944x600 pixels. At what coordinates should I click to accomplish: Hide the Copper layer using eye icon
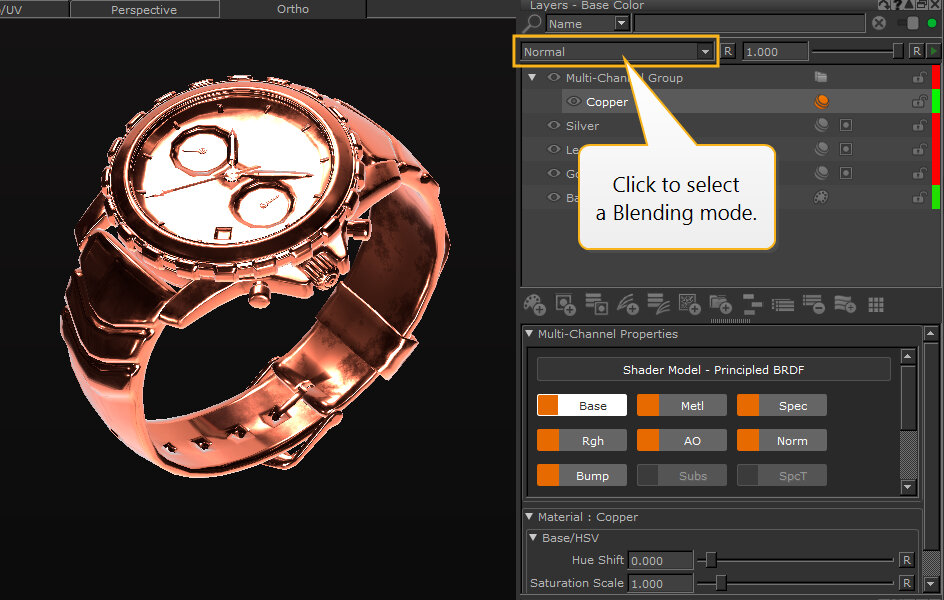[x=574, y=102]
